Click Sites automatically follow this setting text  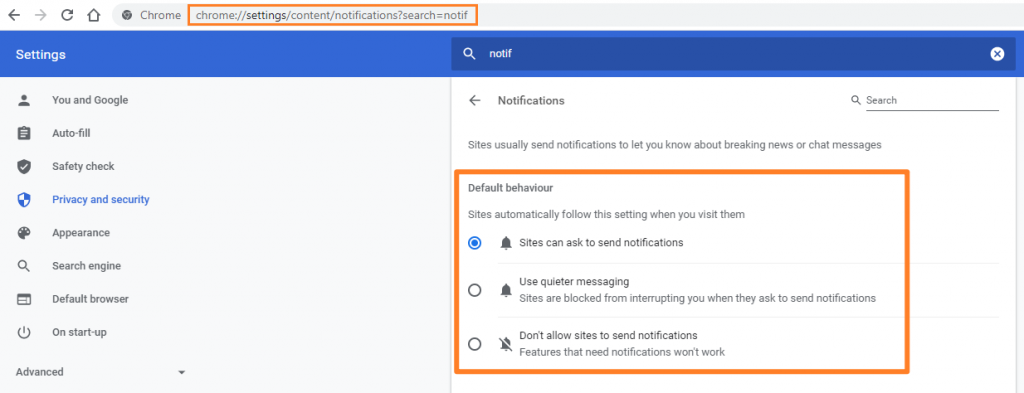tap(606, 214)
